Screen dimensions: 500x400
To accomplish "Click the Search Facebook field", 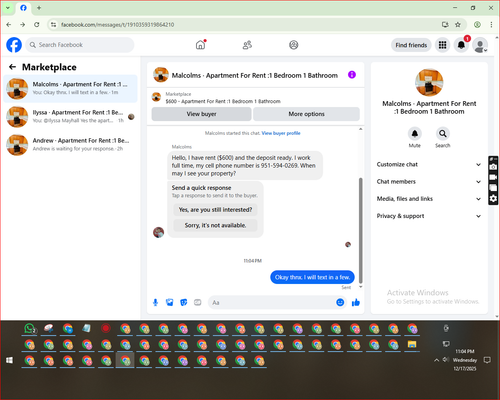I will (x=80, y=45).
